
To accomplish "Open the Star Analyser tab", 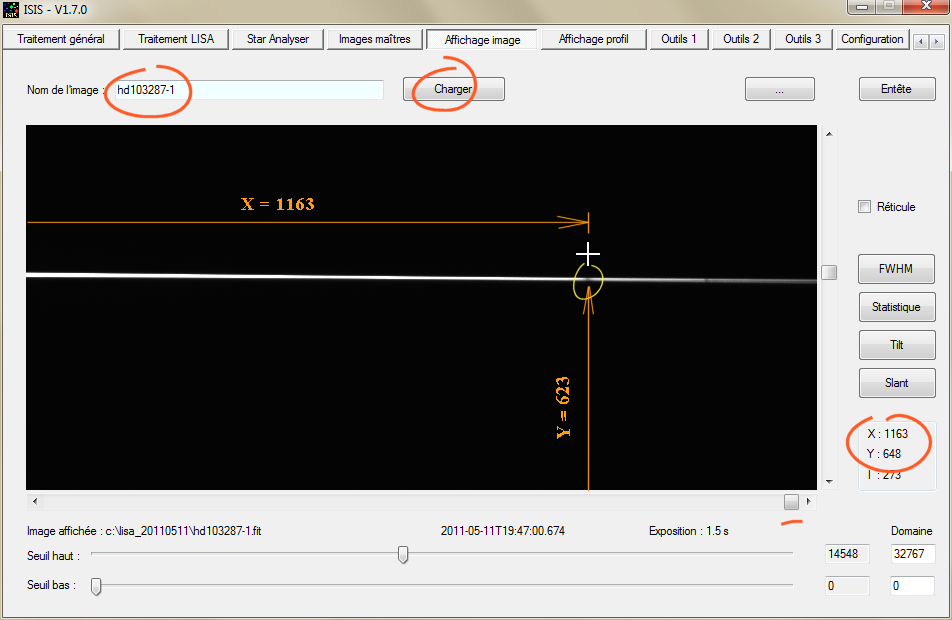I will [277, 39].
